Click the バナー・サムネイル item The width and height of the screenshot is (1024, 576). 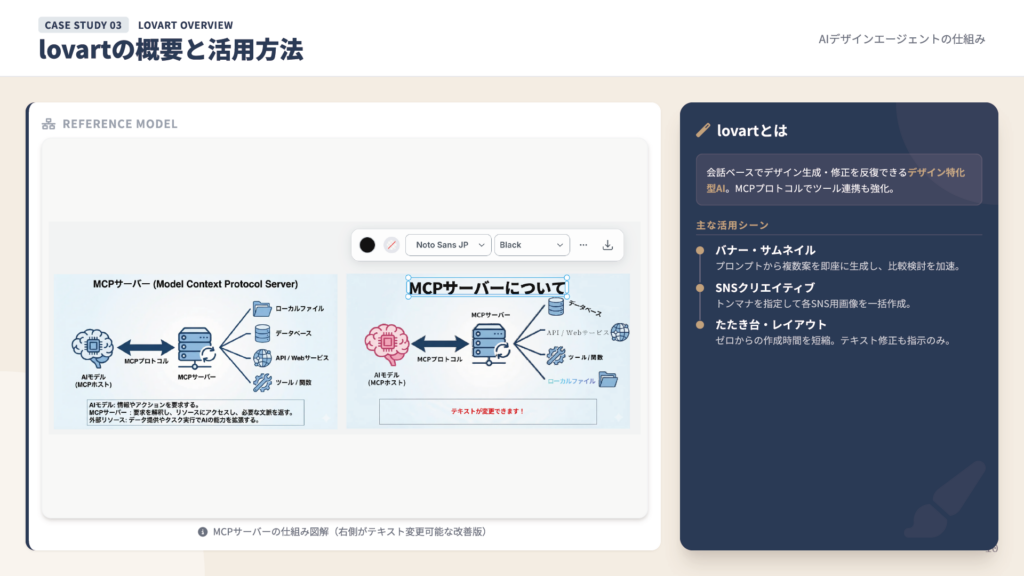pyautogui.click(x=765, y=250)
